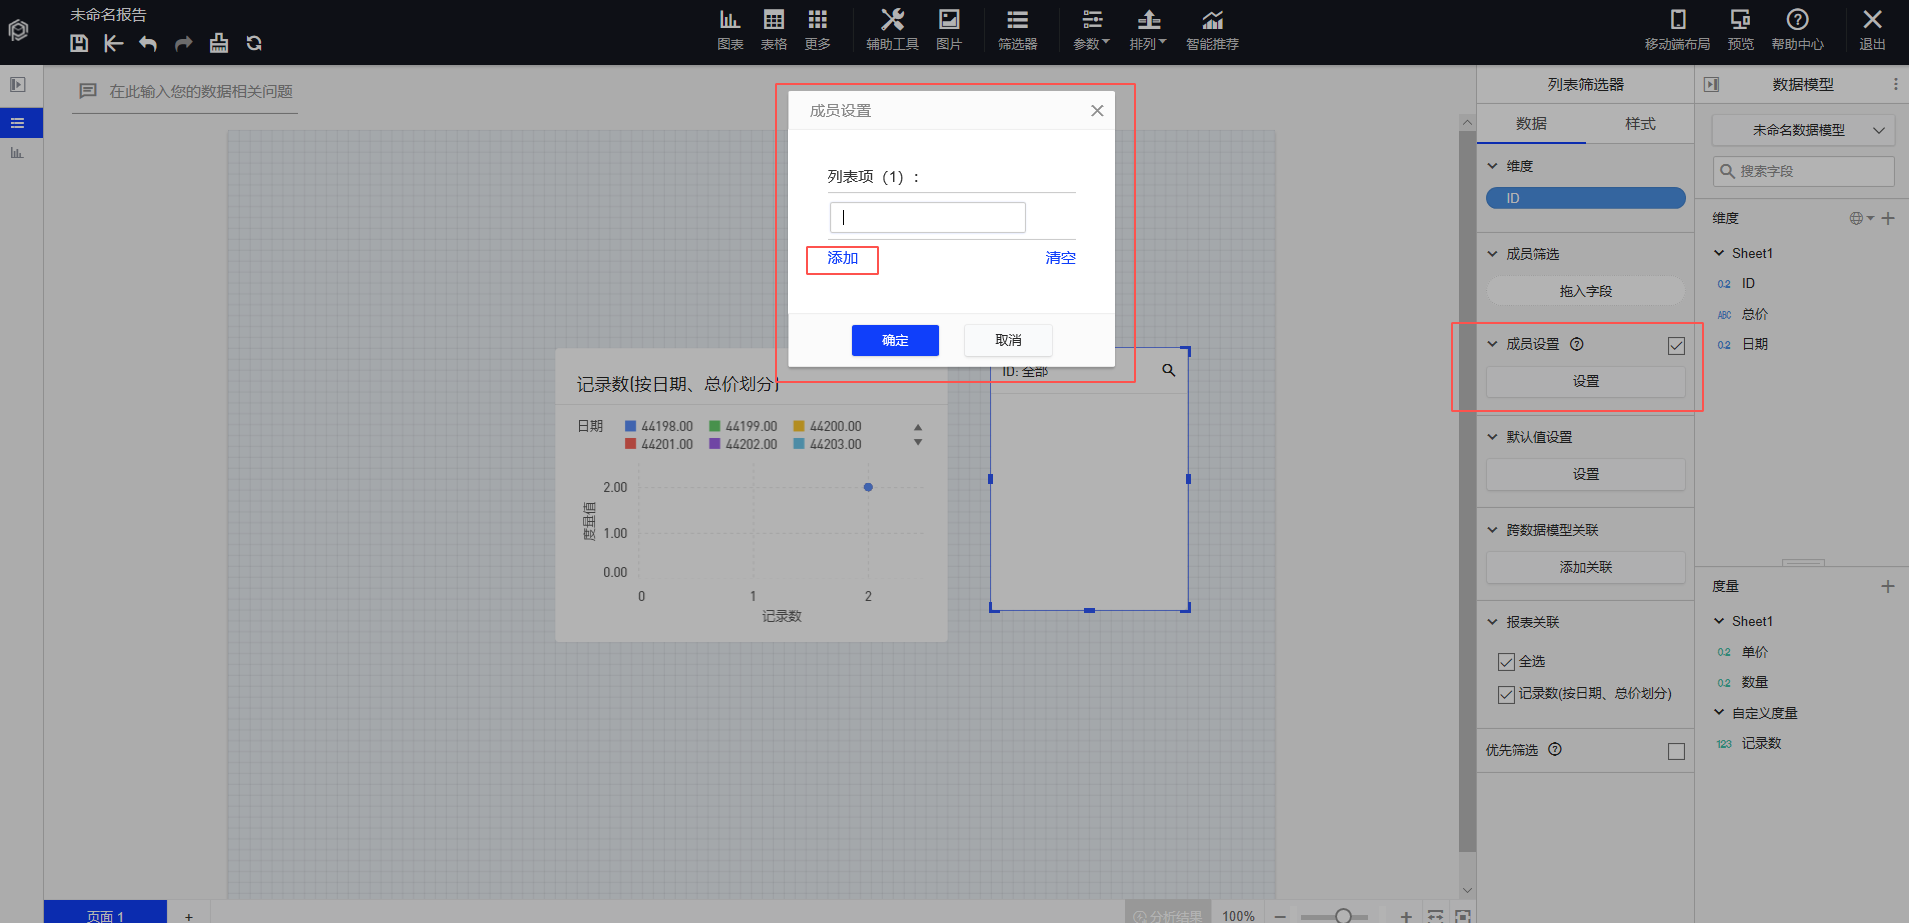Image resolution: width=1909 pixels, height=923 pixels.
Task: Open the 图表 chart tool
Action: point(730,29)
